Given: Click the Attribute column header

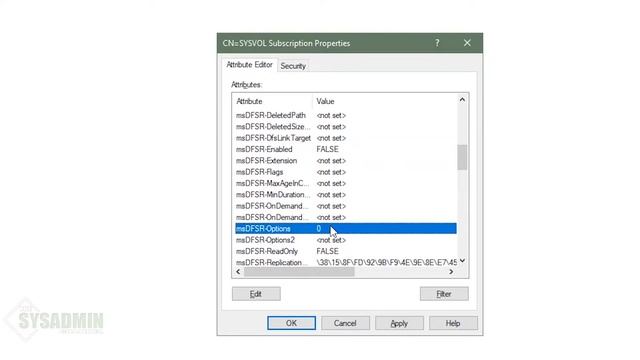Looking at the screenshot, I should tap(273, 101).
